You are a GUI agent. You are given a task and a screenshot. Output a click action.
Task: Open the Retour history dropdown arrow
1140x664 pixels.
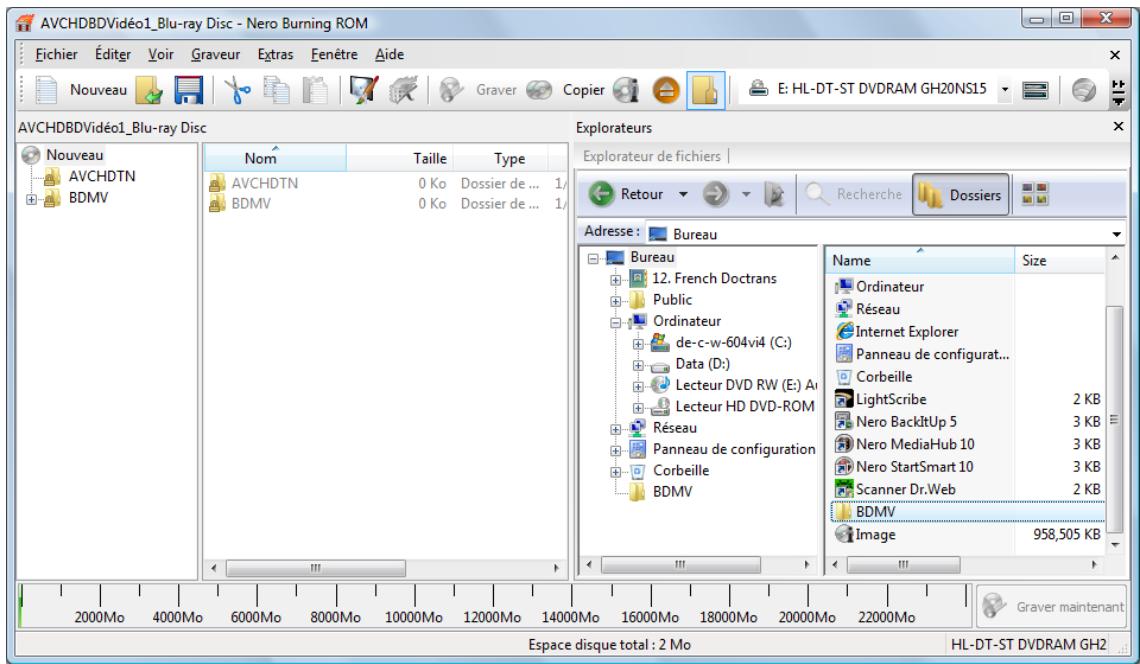coord(683,194)
